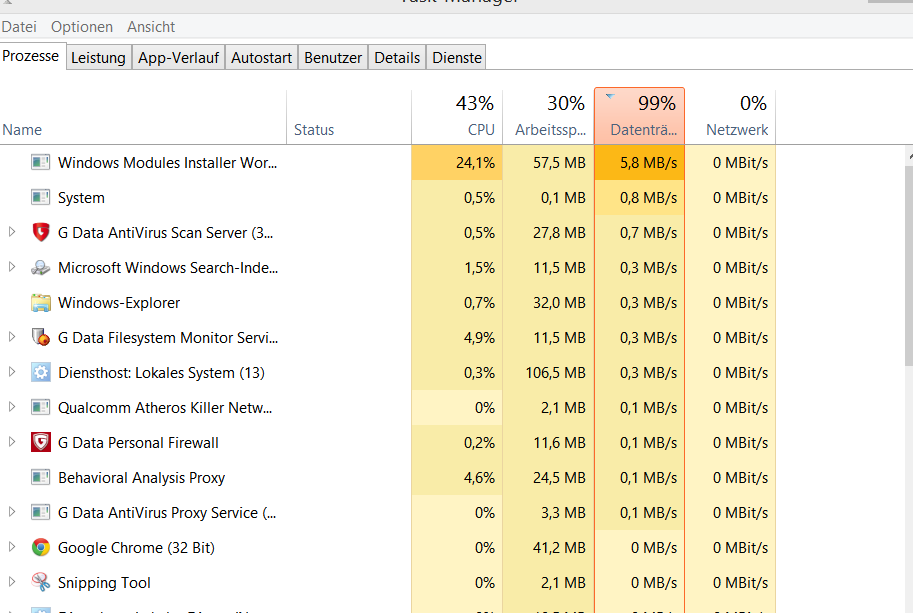
Task: Click the 4,9% CPU value
Action: [479, 338]
